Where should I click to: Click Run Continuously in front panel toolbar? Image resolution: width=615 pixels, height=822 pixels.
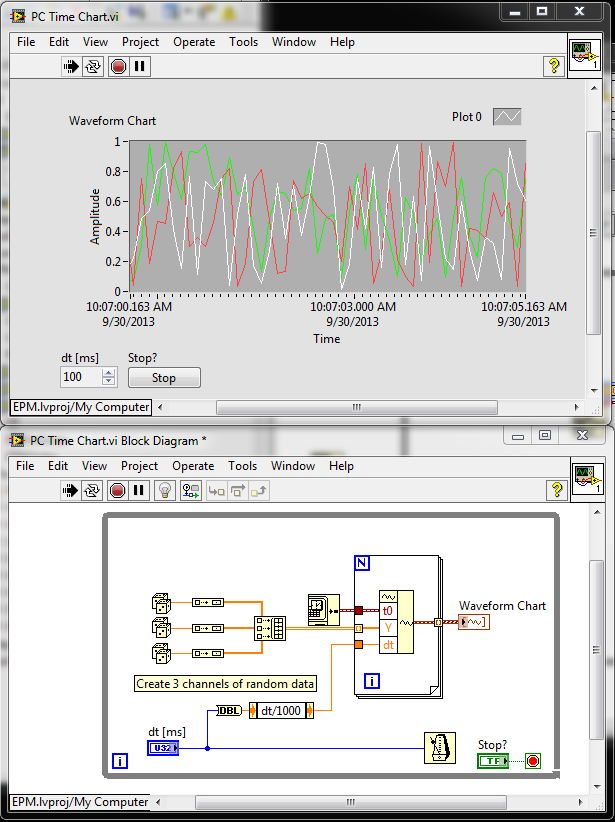[93, 67]
